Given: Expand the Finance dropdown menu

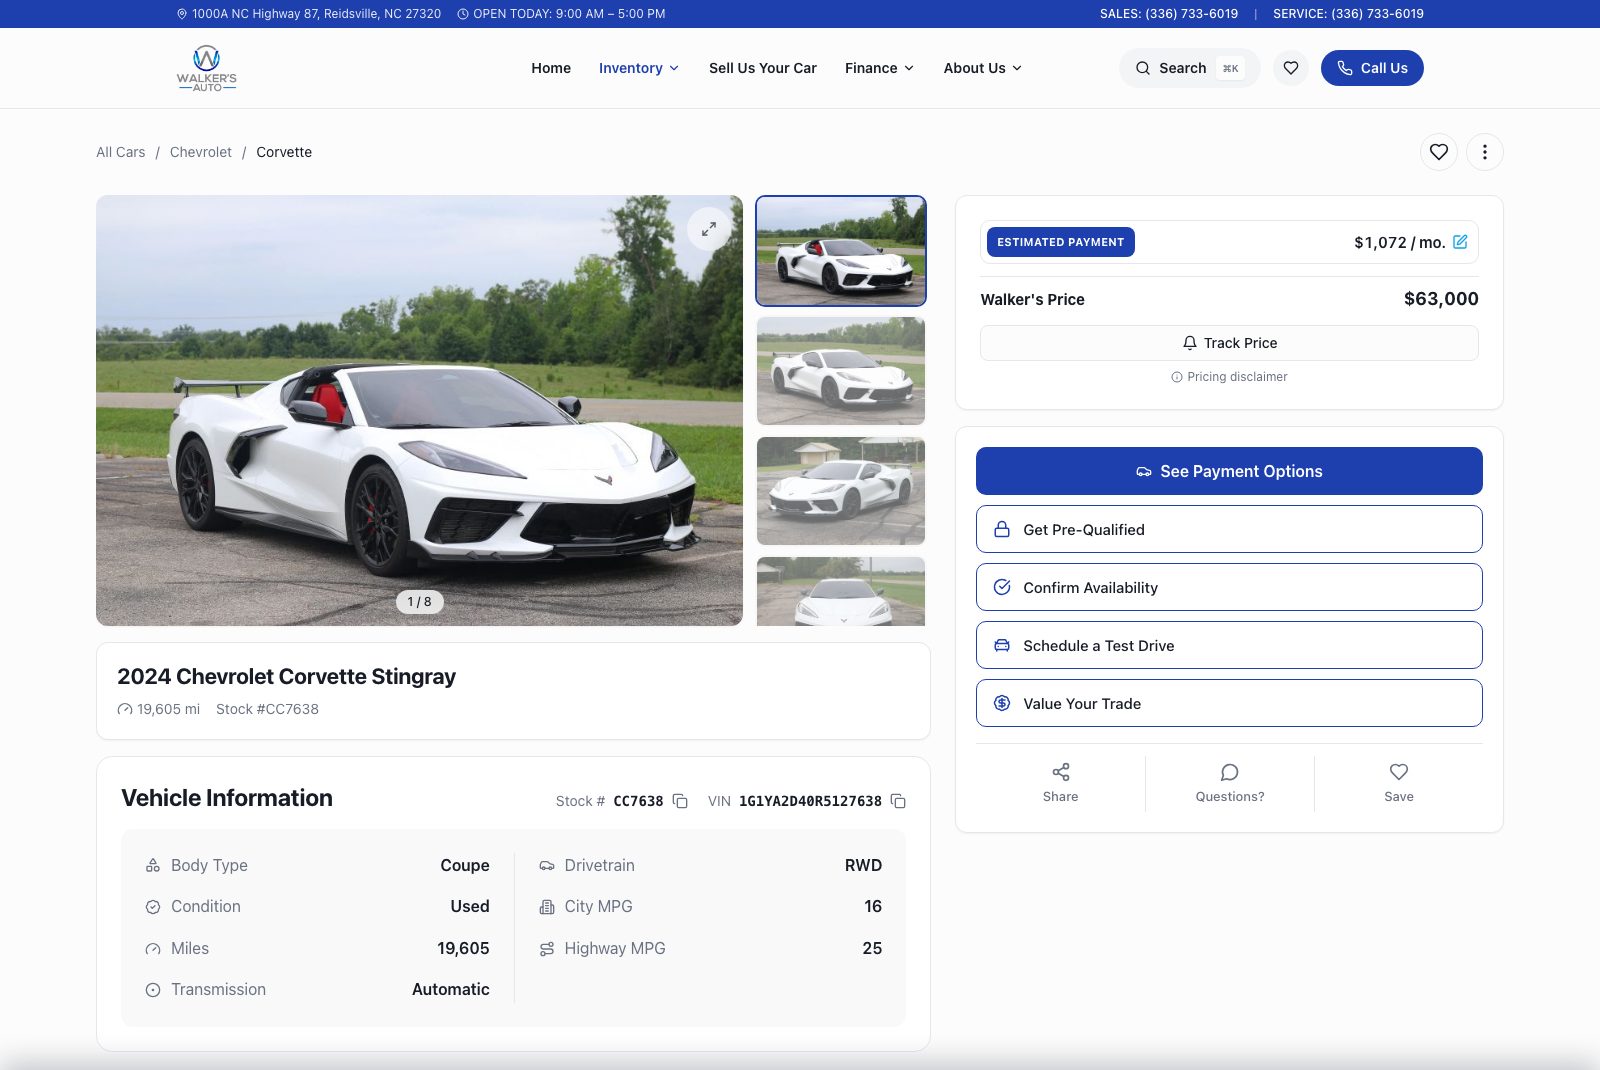Looking at the screenshot, I should tap(879, 68).
